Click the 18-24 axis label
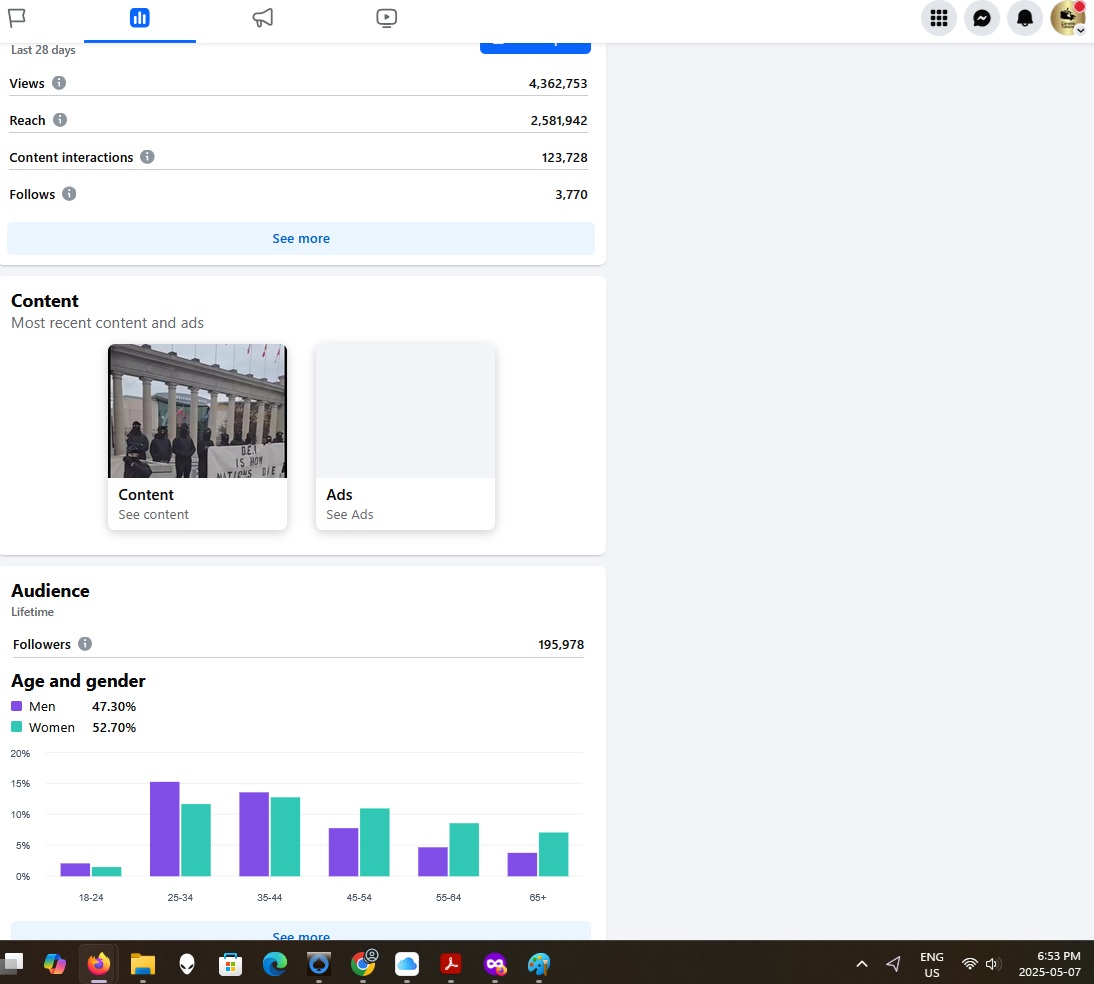Viewport: 1094px width, 984px height. (x=91, y=897)
